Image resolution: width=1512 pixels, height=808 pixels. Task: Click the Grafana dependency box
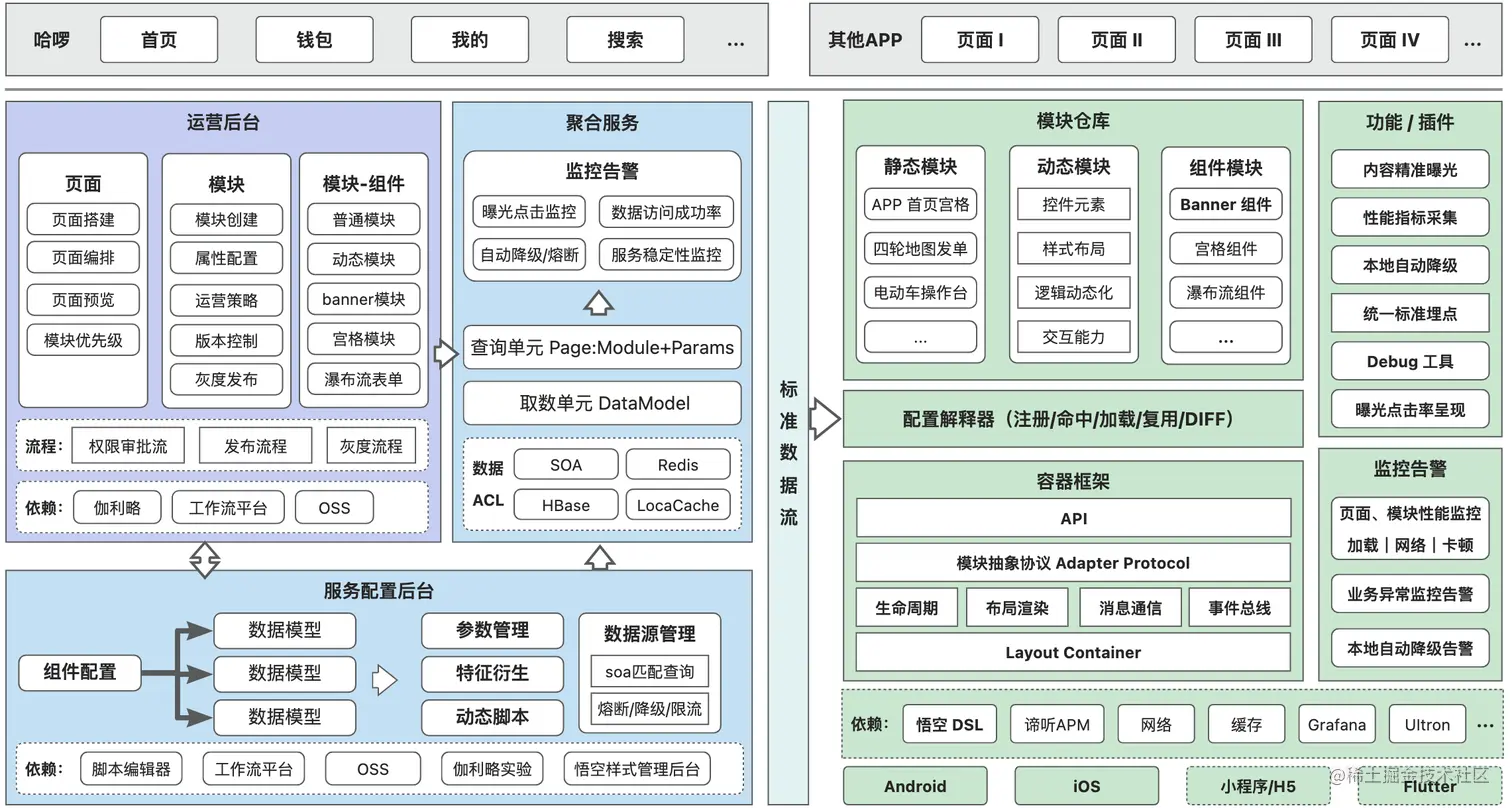click(x=1337, y=724)
